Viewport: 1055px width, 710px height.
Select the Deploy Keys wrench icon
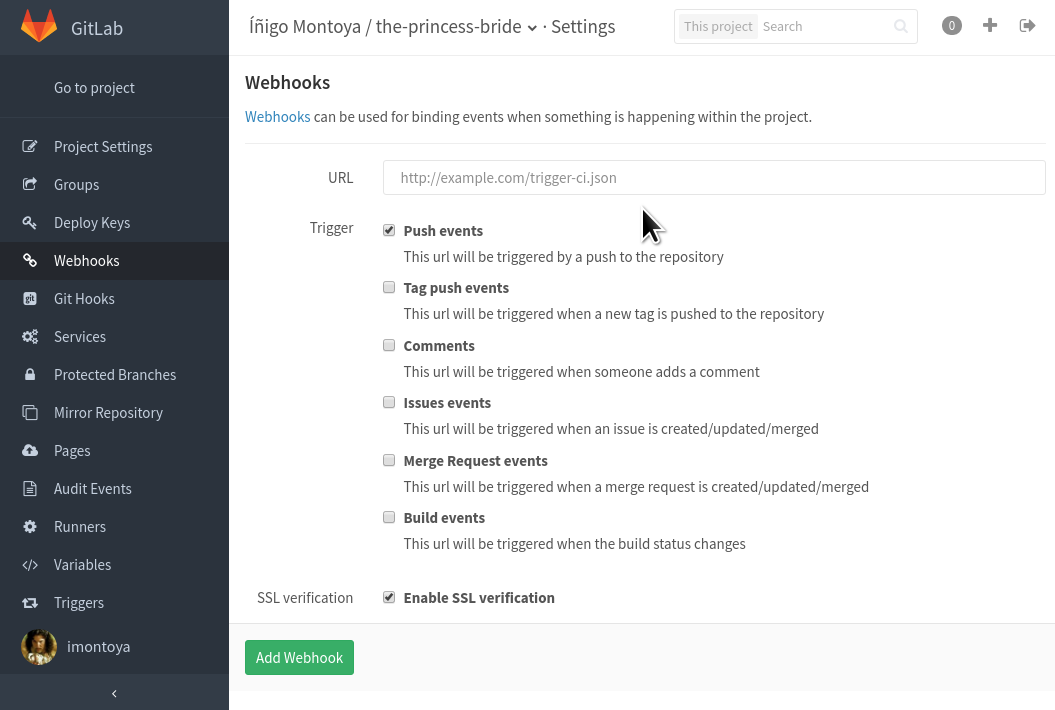(30, 222)
